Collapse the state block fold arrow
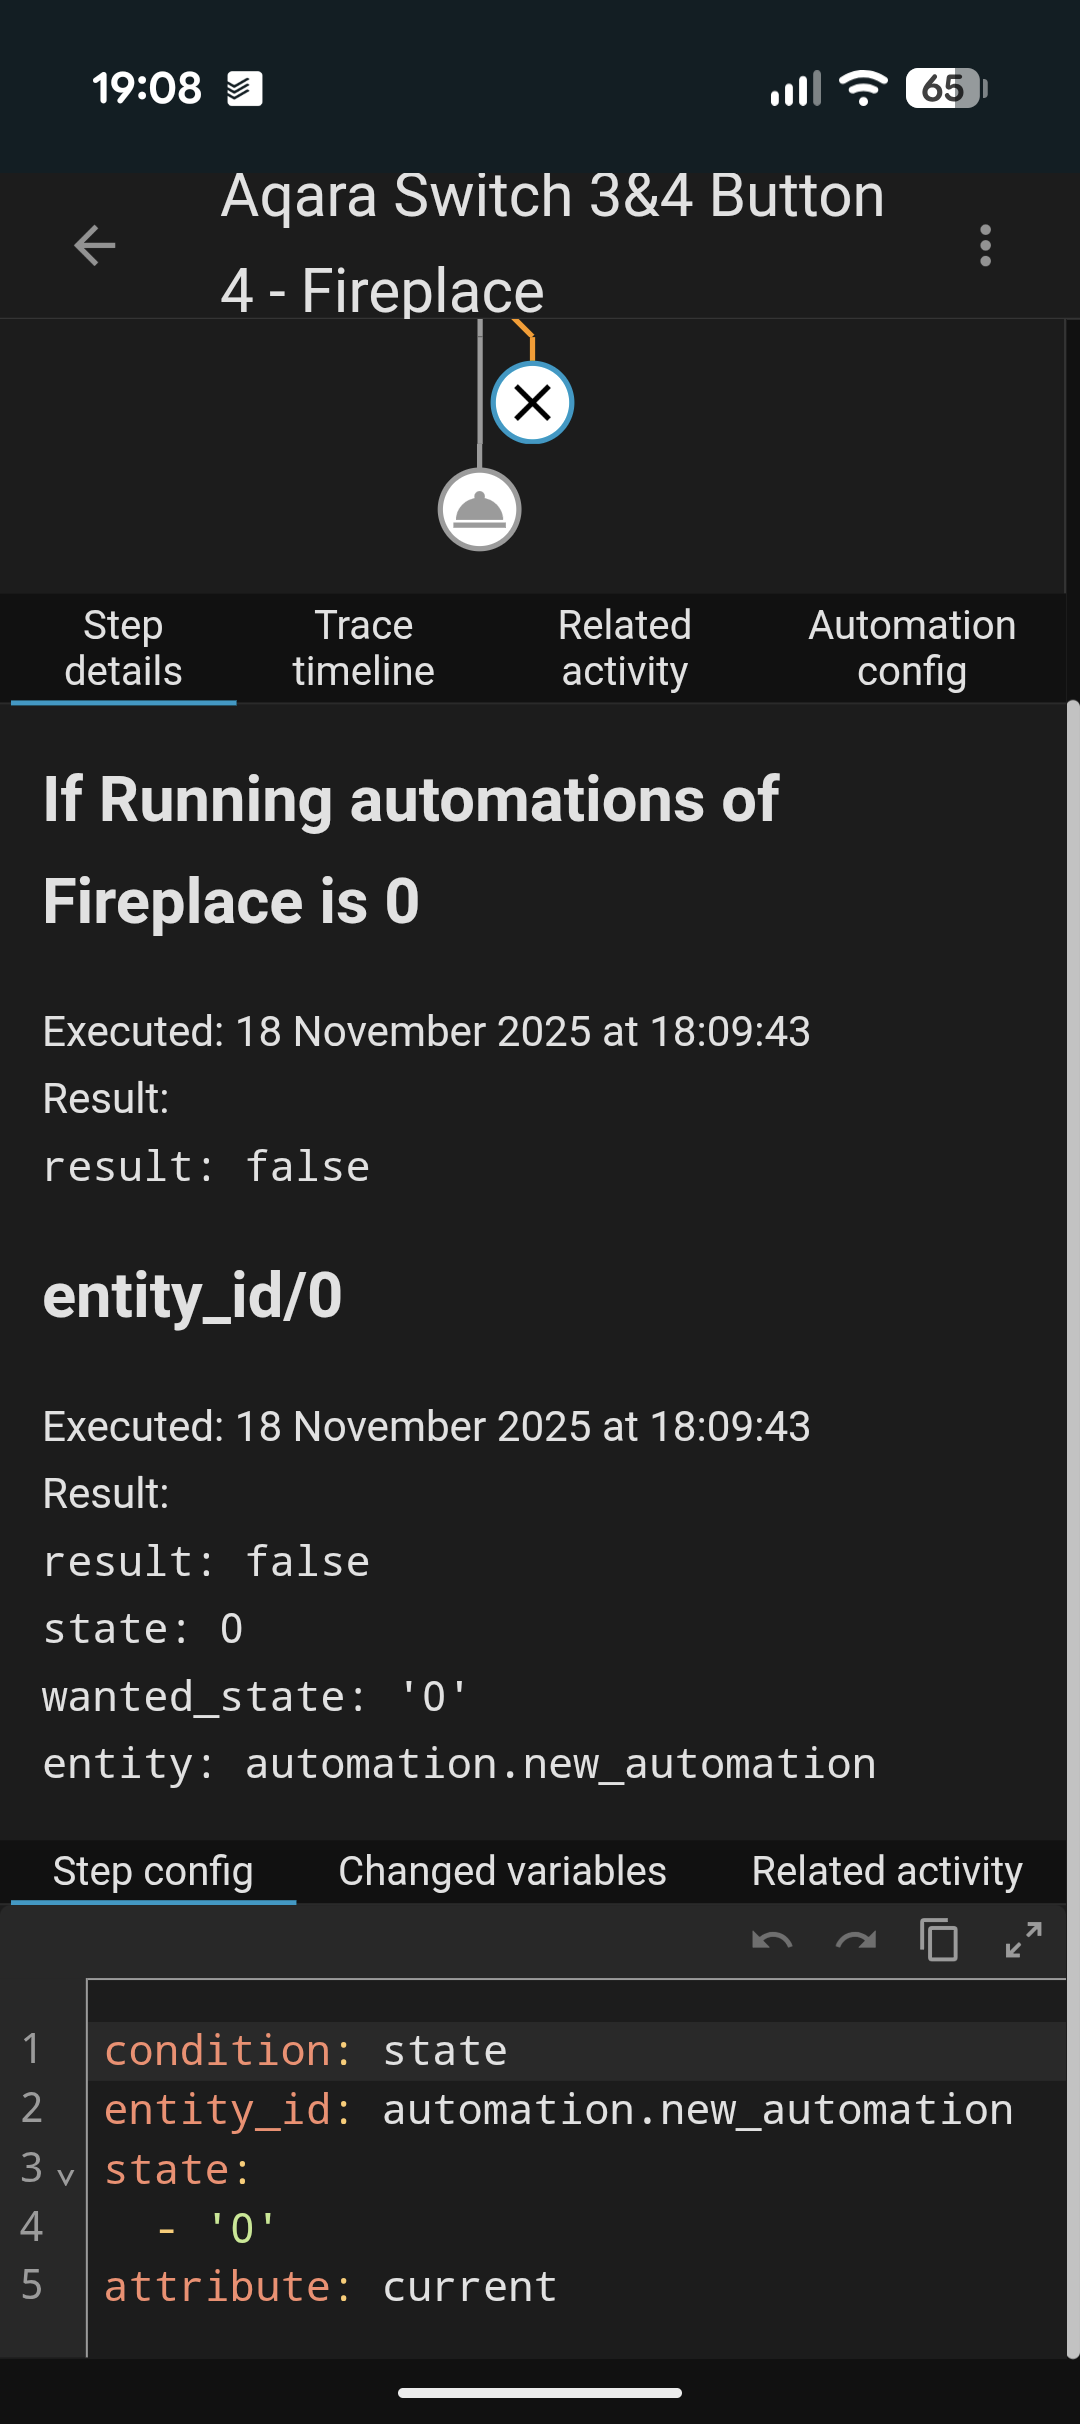 (66, 2176)
